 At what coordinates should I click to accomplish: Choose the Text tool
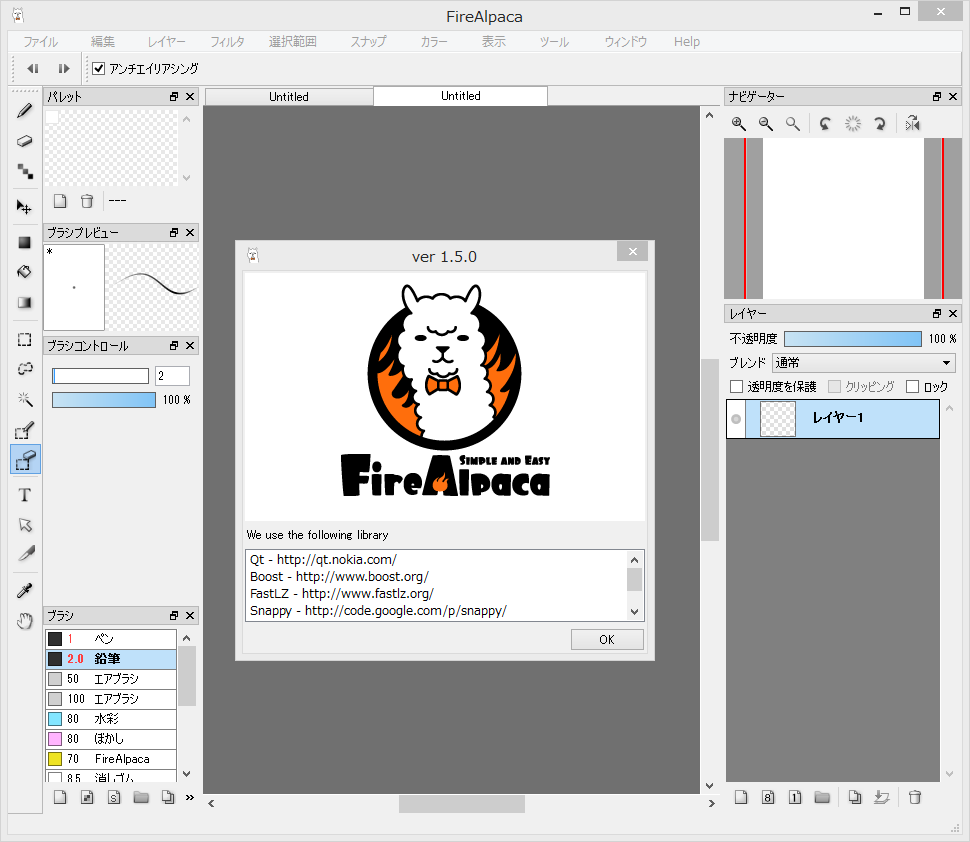[24, 494]
